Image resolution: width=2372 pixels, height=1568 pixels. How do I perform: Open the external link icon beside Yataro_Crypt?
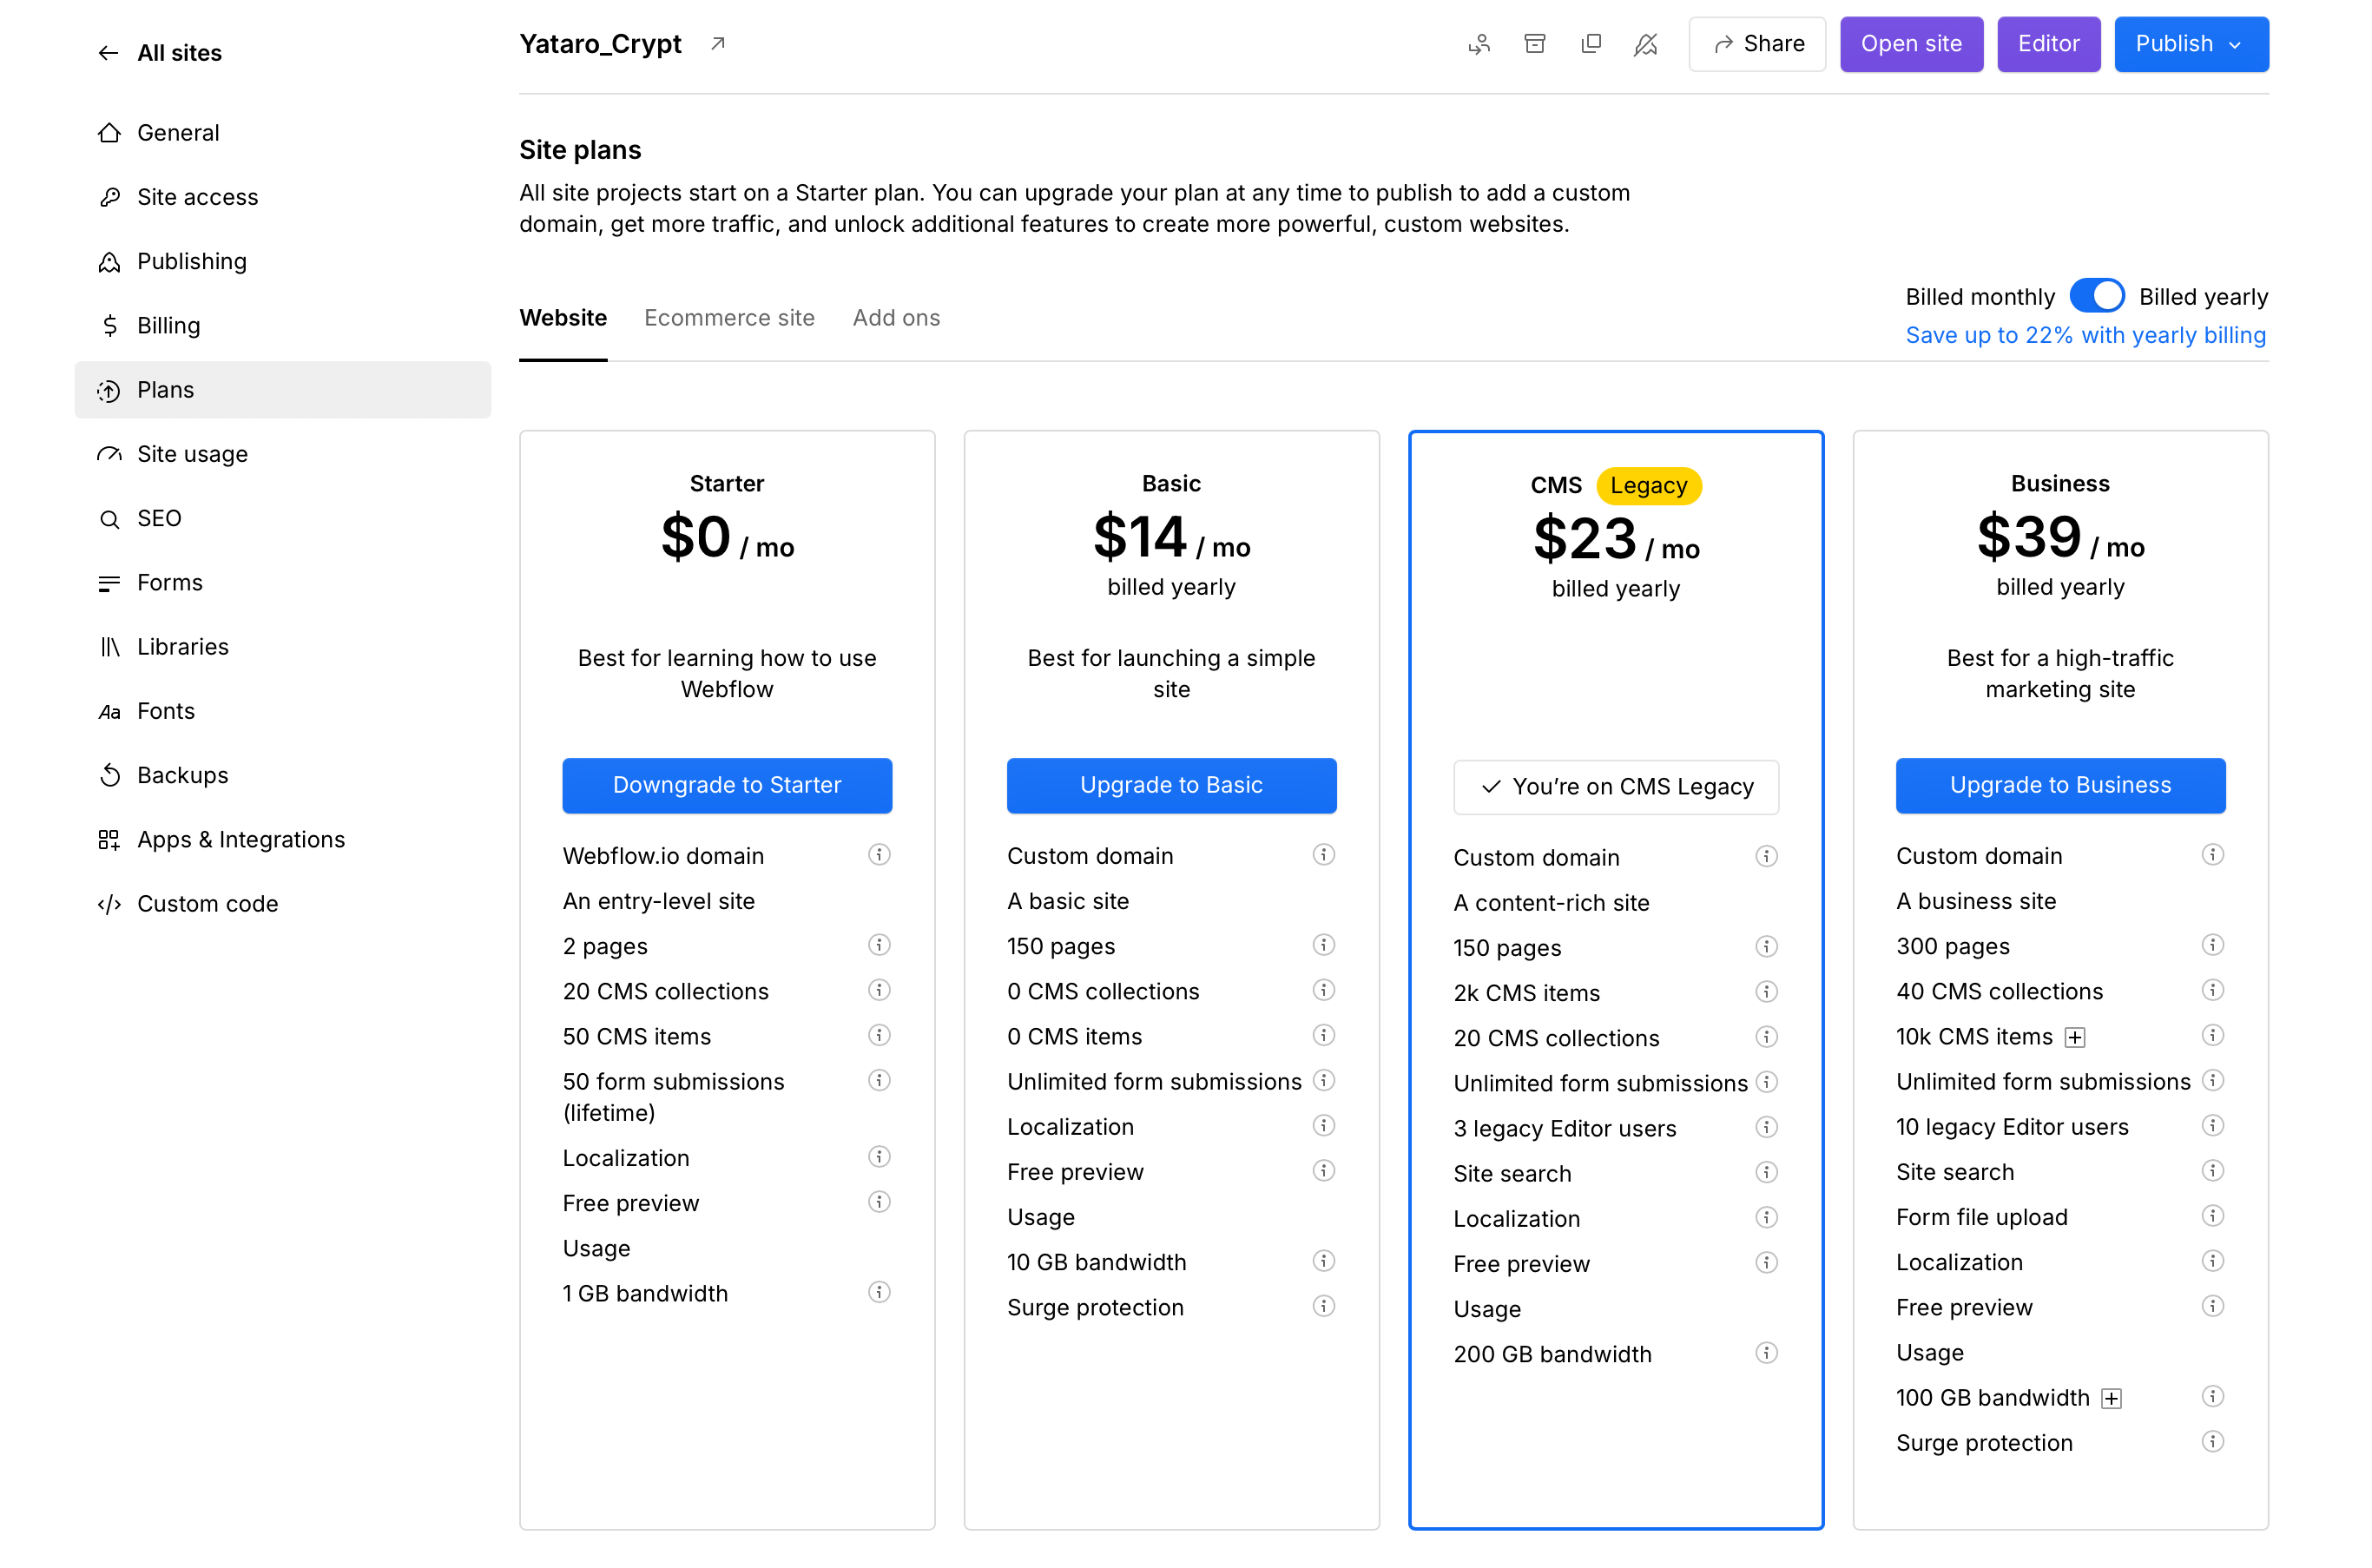pos(717,44)
